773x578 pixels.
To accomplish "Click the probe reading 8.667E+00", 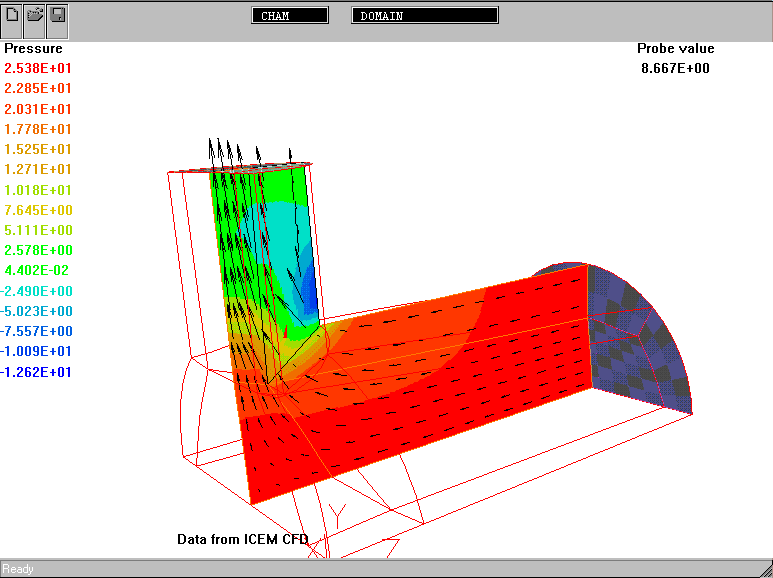I will pos(675,68).
